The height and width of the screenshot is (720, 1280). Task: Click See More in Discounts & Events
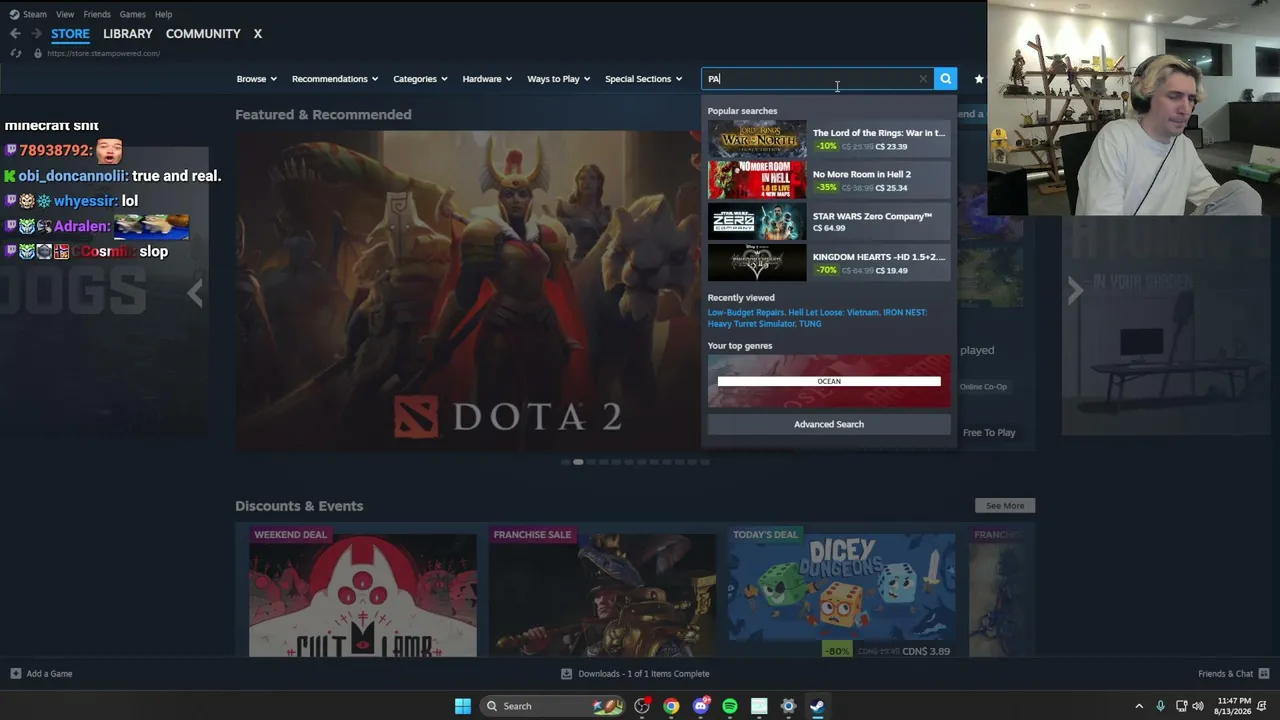tap(1005, 506)
